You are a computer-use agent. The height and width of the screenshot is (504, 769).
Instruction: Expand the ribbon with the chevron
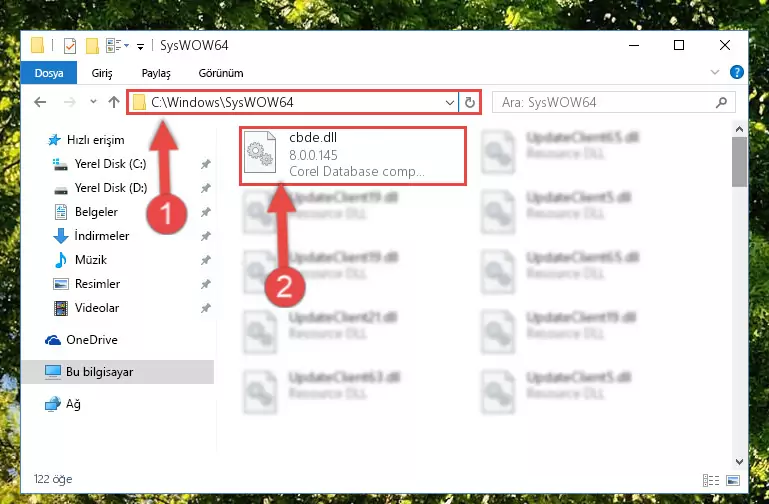pos(715,73)
